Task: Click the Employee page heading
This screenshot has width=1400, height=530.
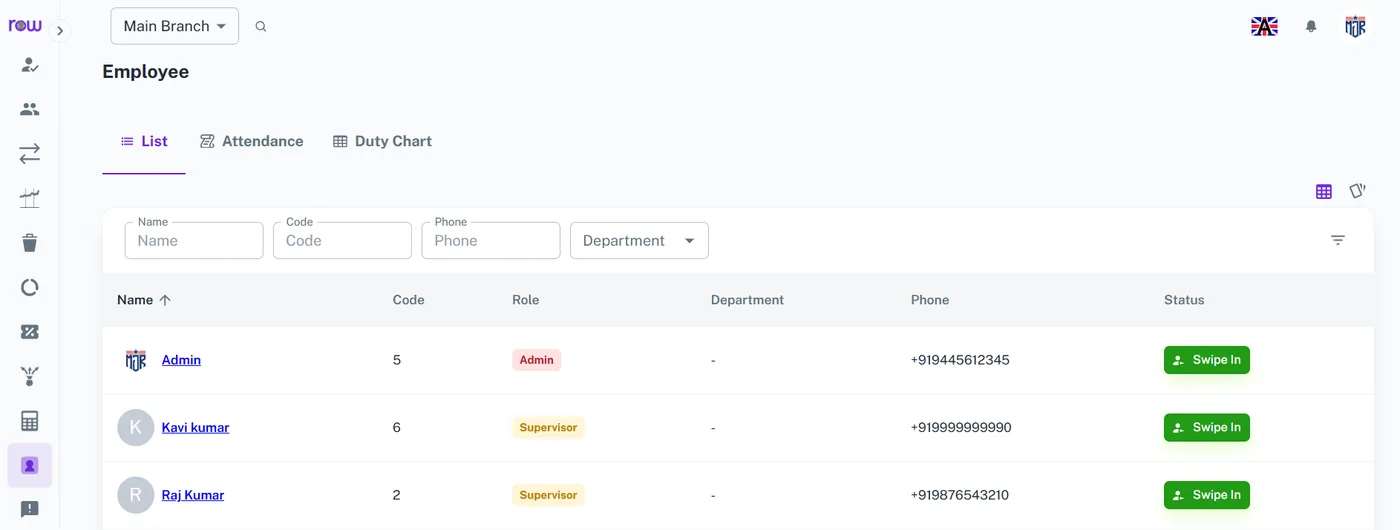Action: click(x=146, y=72)
